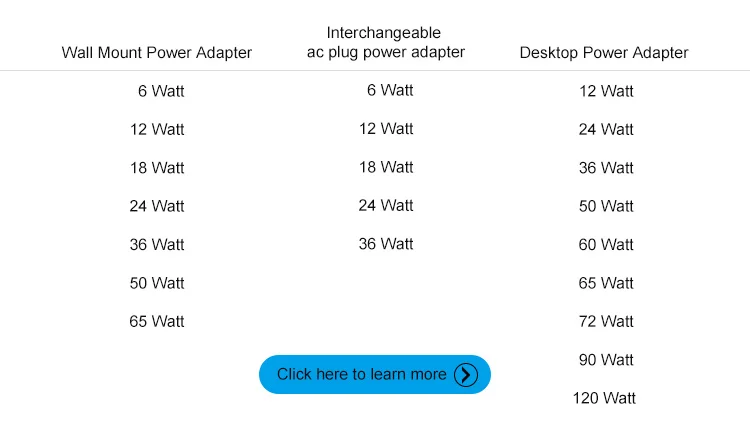Choose 120 Watt under Desktop Power Adapter
Image resolution: width=750 pixels, height=429 pixels.
[x=604, y=398]
